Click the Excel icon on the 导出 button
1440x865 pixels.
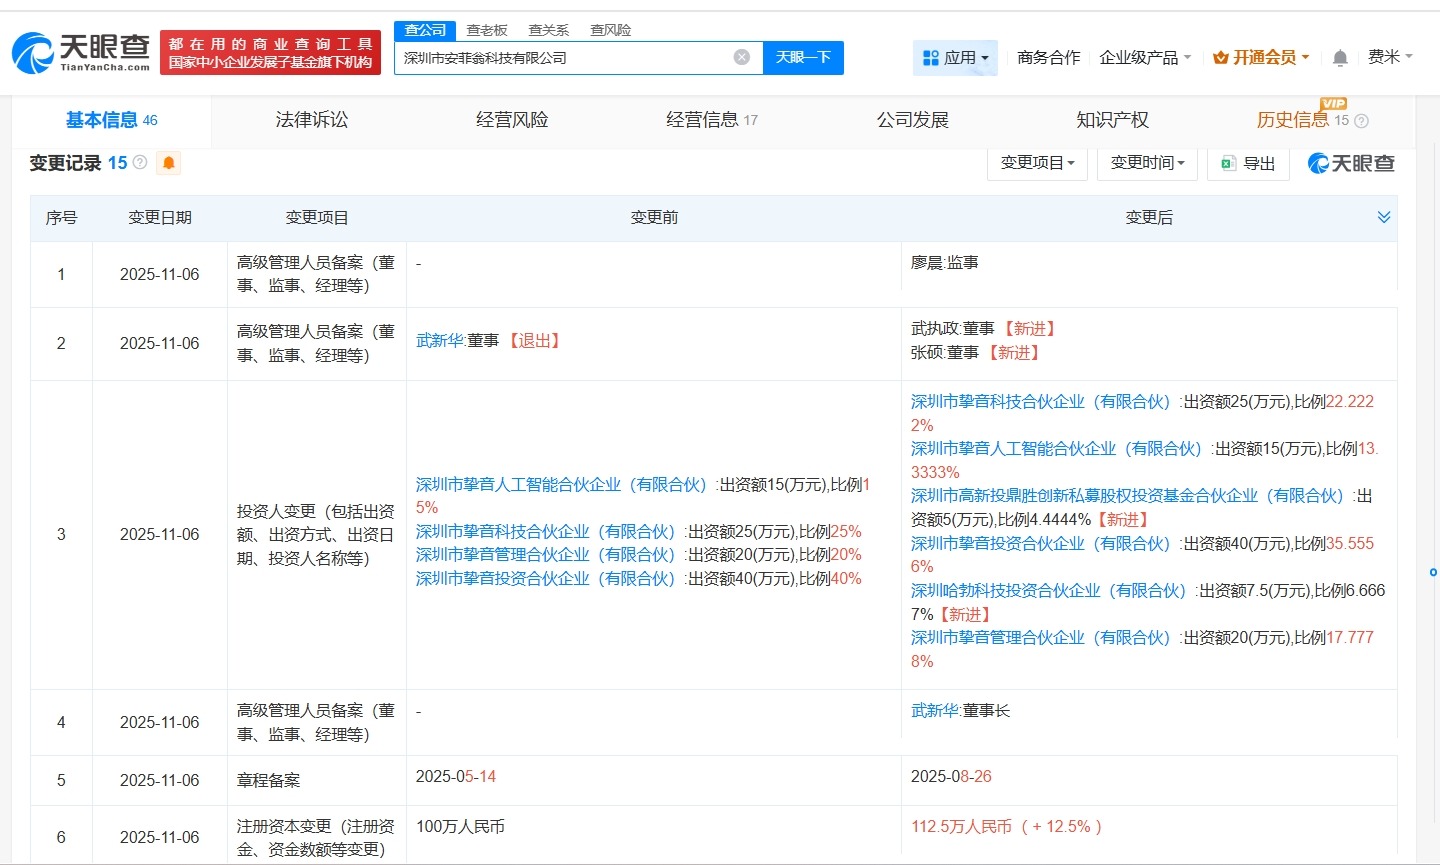click(1229, 163)
